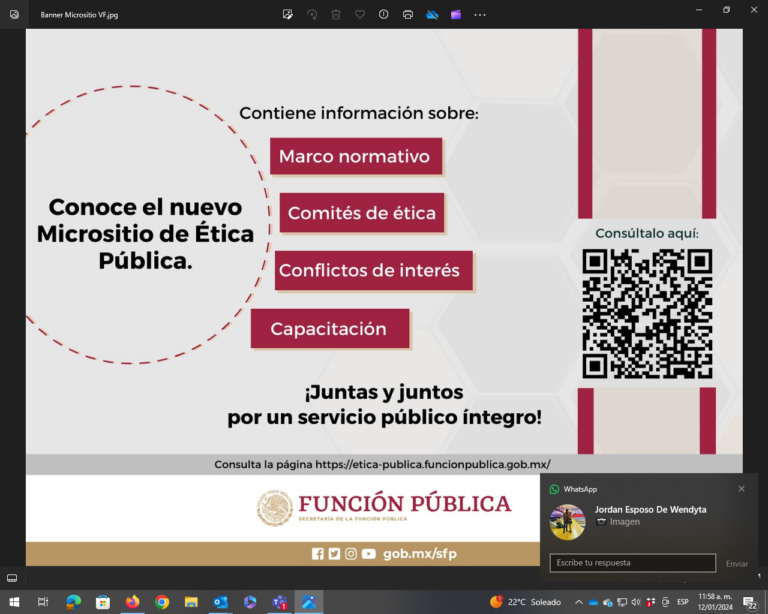Open the three-dot more options menu
This screenshot has width=768, height=614.
tap(480, 15)
